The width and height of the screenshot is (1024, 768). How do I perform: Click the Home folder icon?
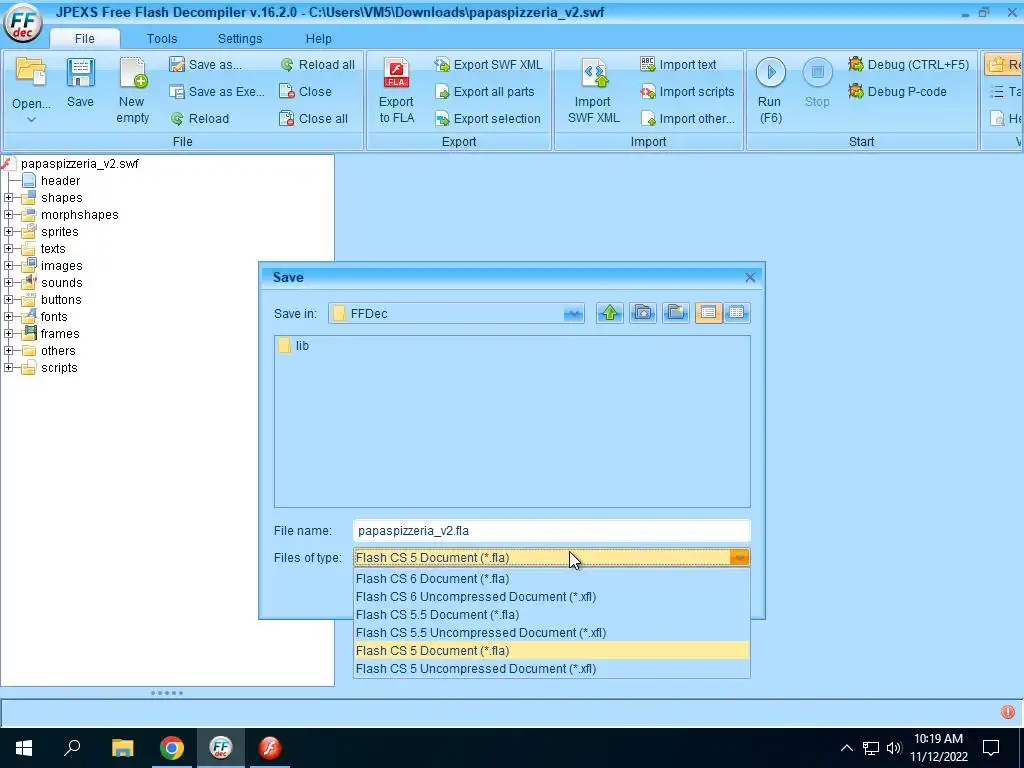coord(643,313)
